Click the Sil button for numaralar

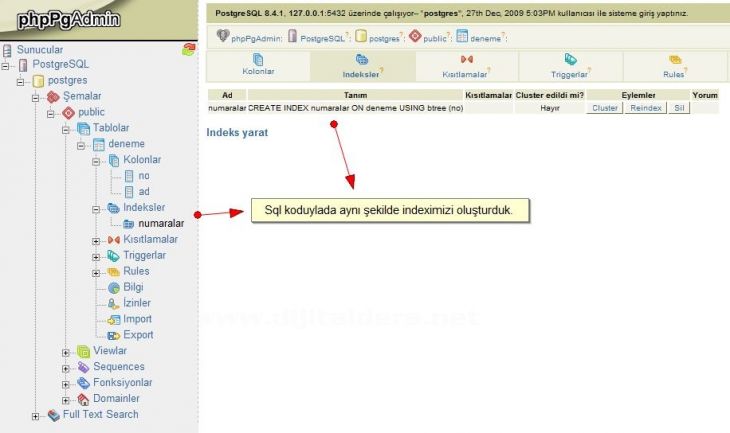click(679, 108)
